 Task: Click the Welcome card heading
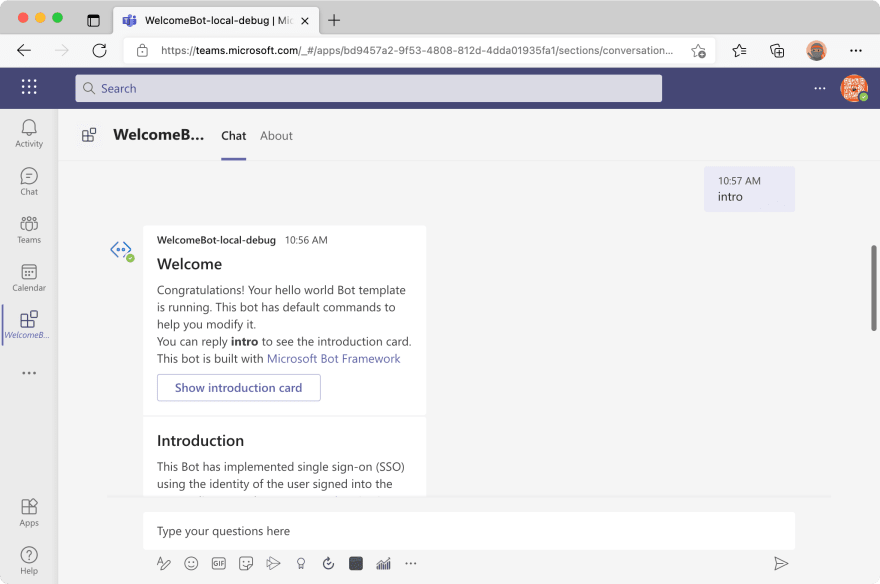pos(189,264)
